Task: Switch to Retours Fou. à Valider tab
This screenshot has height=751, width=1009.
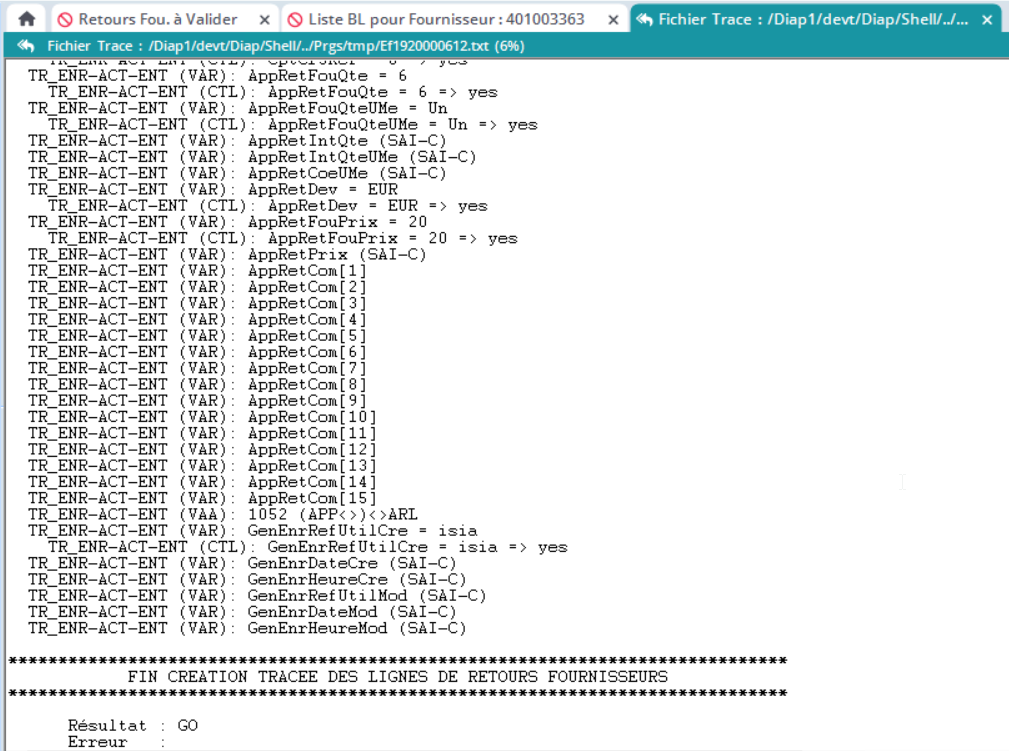Action: 157,19
